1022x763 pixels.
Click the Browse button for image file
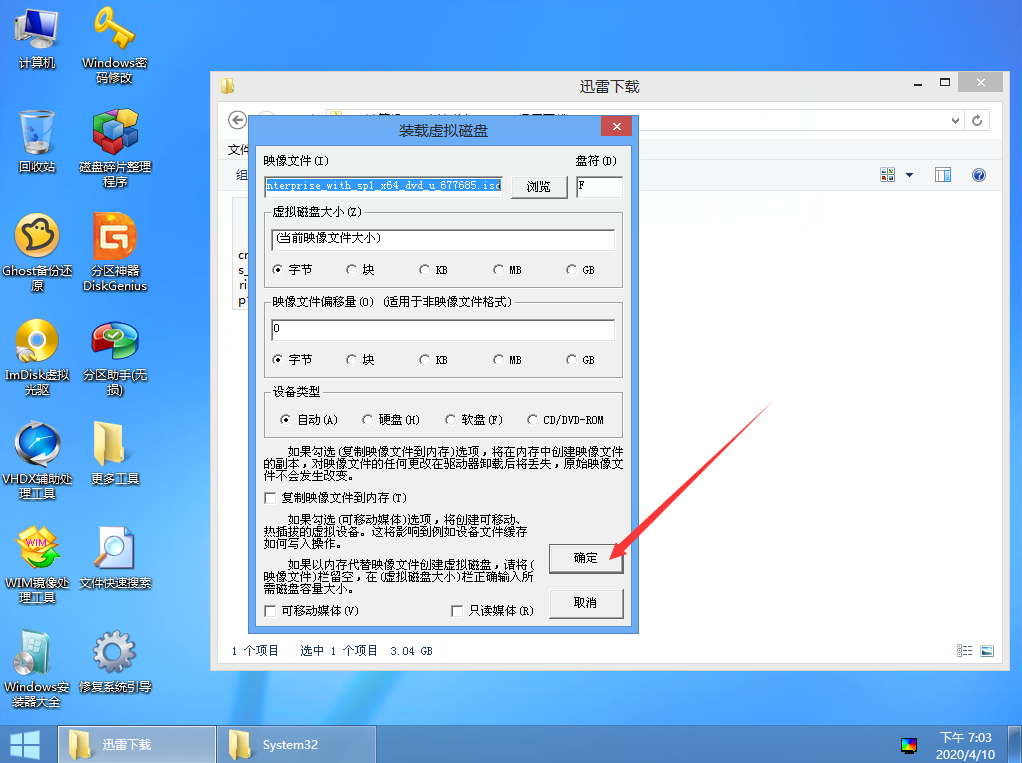[x=539, y=187]
